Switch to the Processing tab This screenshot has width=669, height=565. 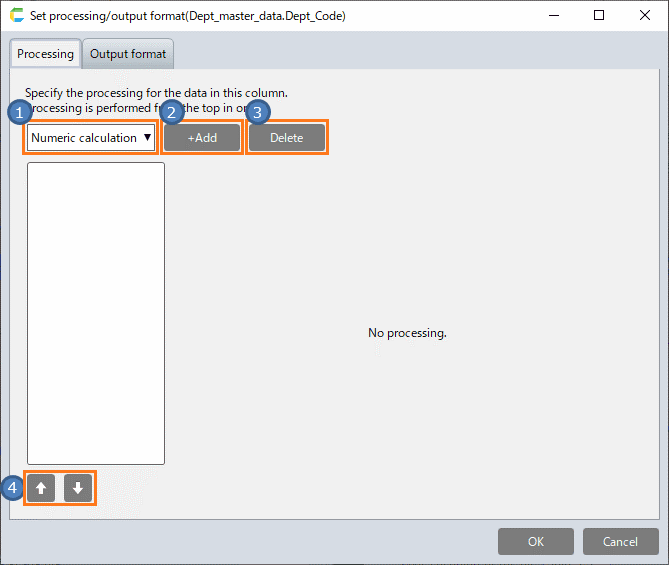[x=45, y=54]
